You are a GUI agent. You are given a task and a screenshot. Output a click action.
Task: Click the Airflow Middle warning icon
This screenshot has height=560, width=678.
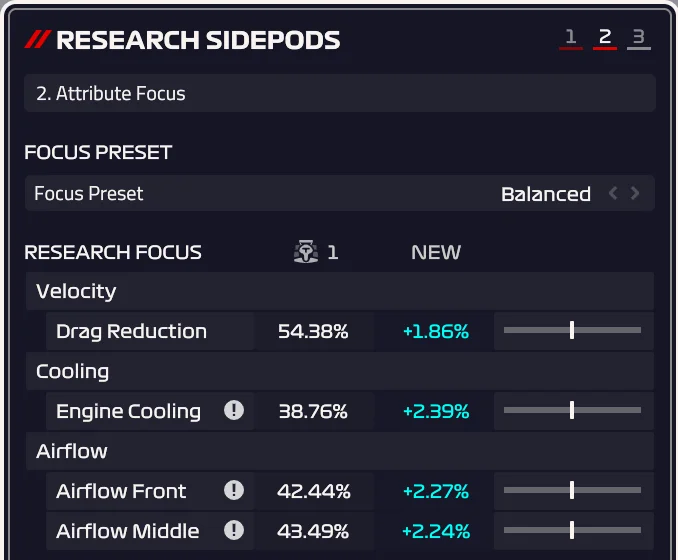[x=234, y=530]
